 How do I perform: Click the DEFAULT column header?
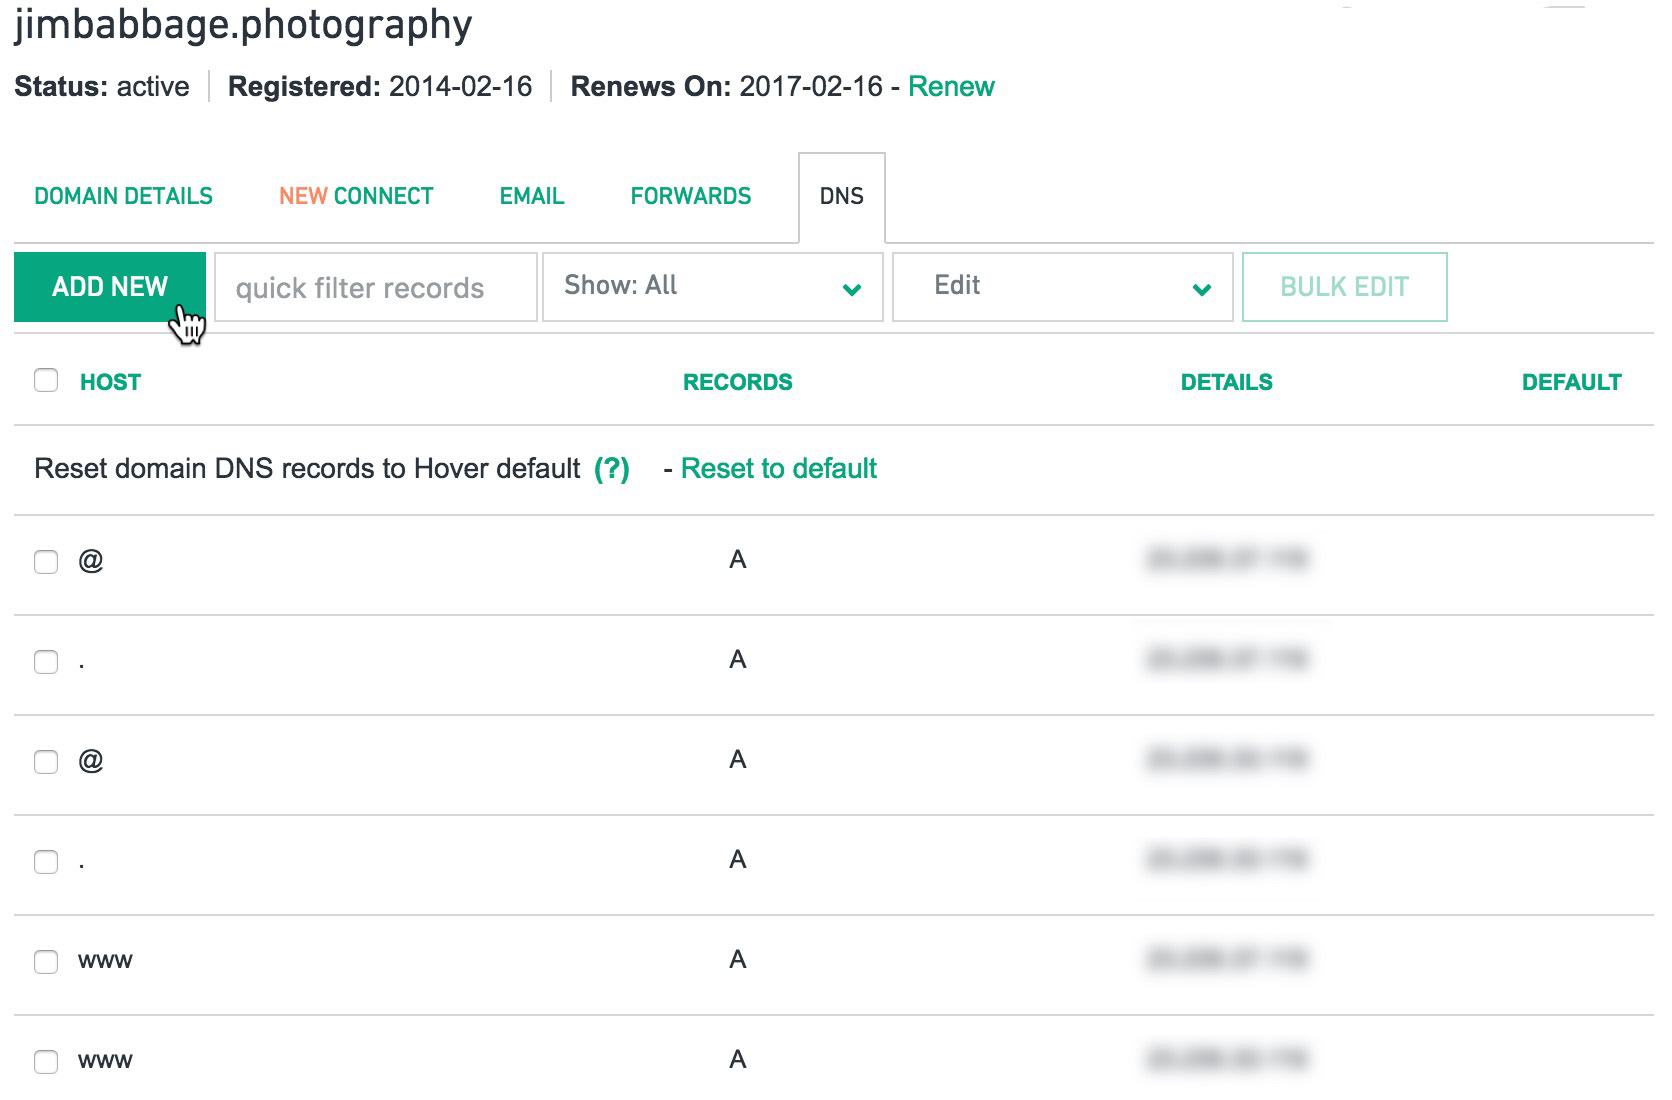tap(1572, 382)
